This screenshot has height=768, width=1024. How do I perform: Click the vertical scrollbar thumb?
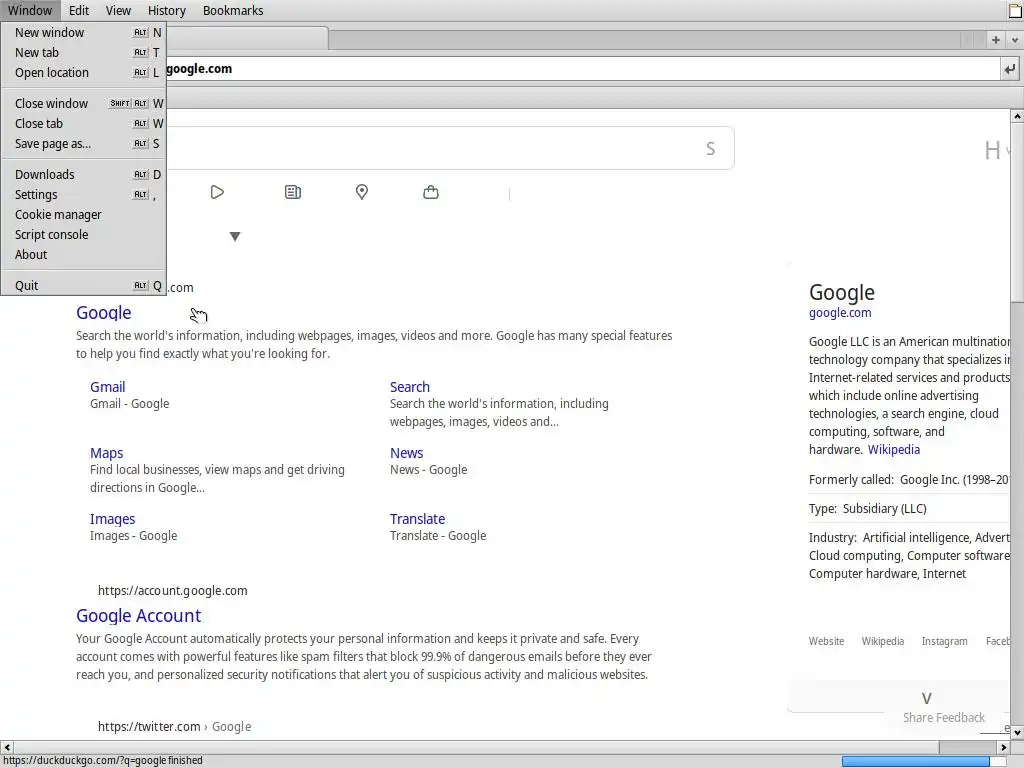(1017, 212)
